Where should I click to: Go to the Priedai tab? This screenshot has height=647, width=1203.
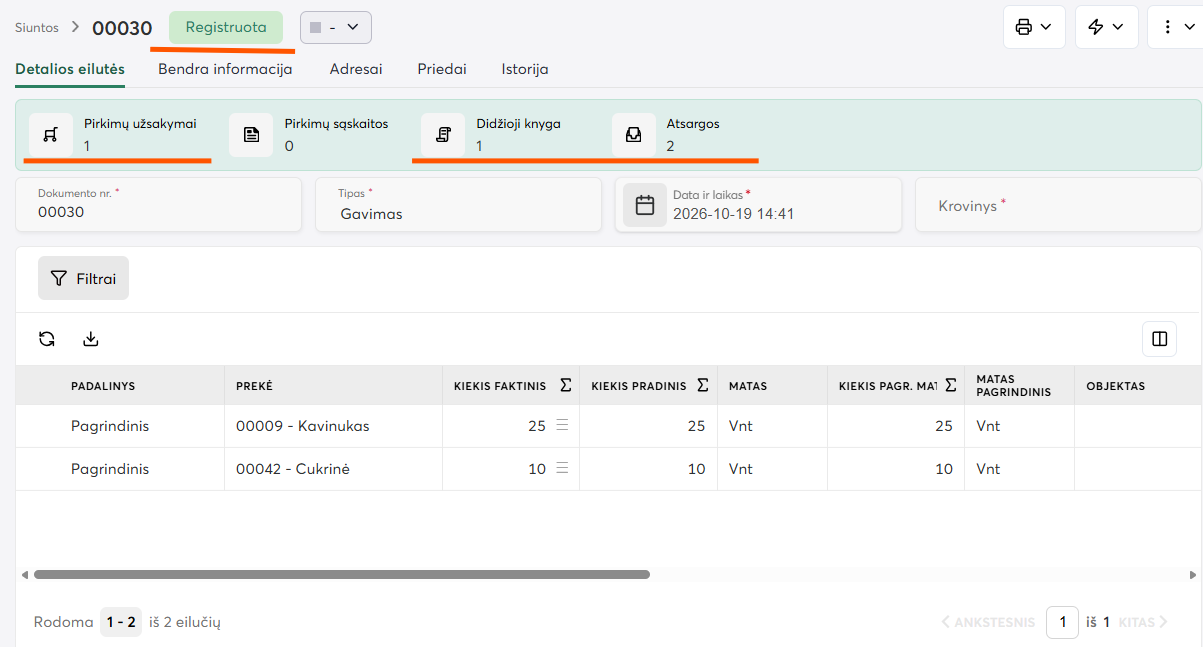(442, 70)
